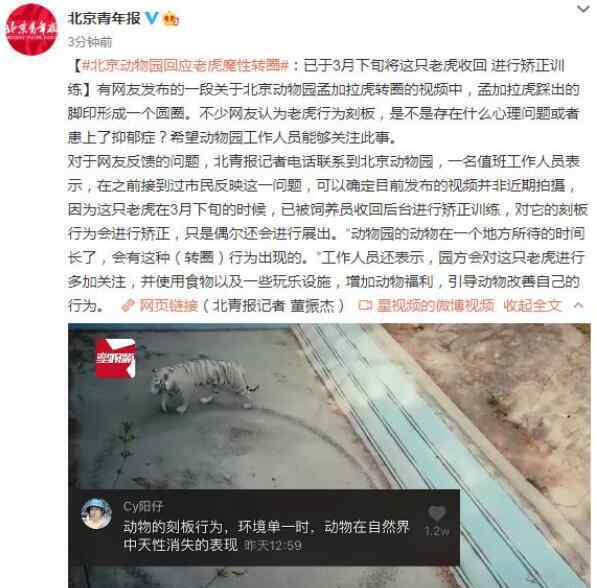Click the video camera icon before 星视频

[365, 305]
